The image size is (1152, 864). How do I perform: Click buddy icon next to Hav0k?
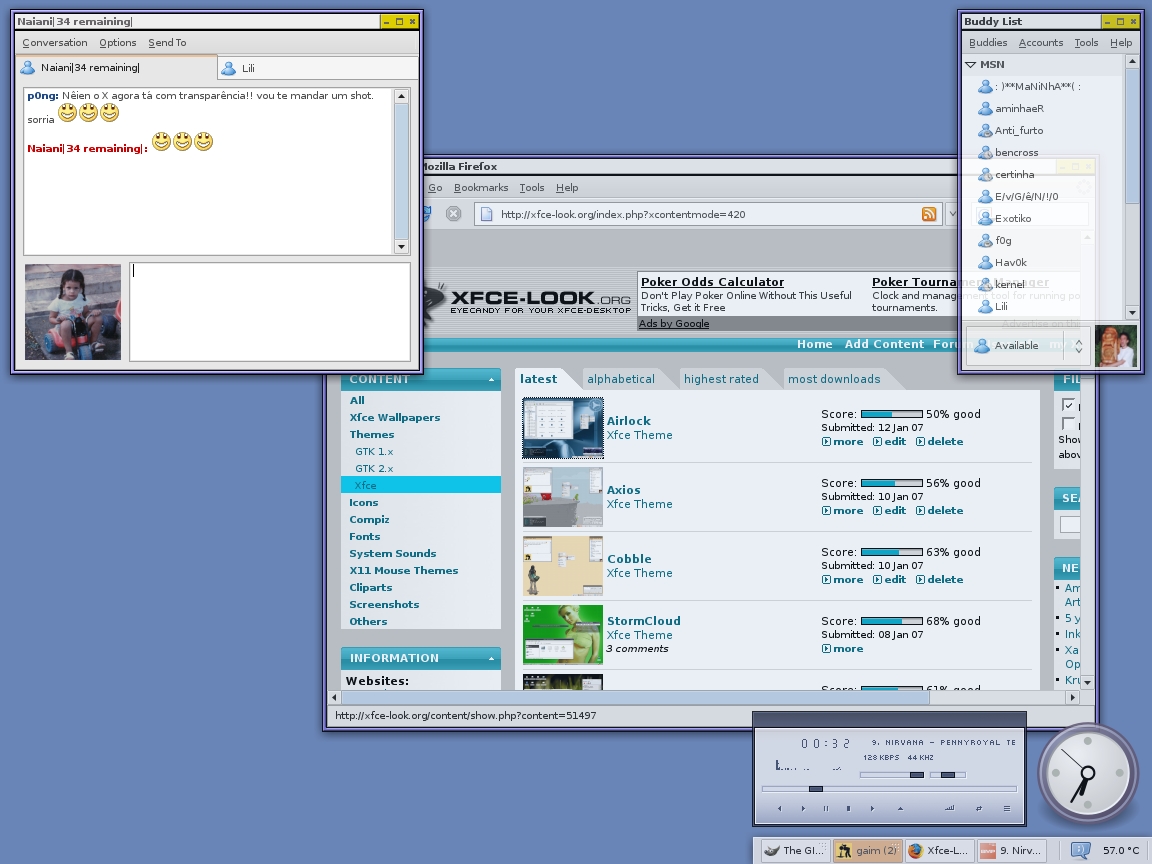tap(985, 262)
